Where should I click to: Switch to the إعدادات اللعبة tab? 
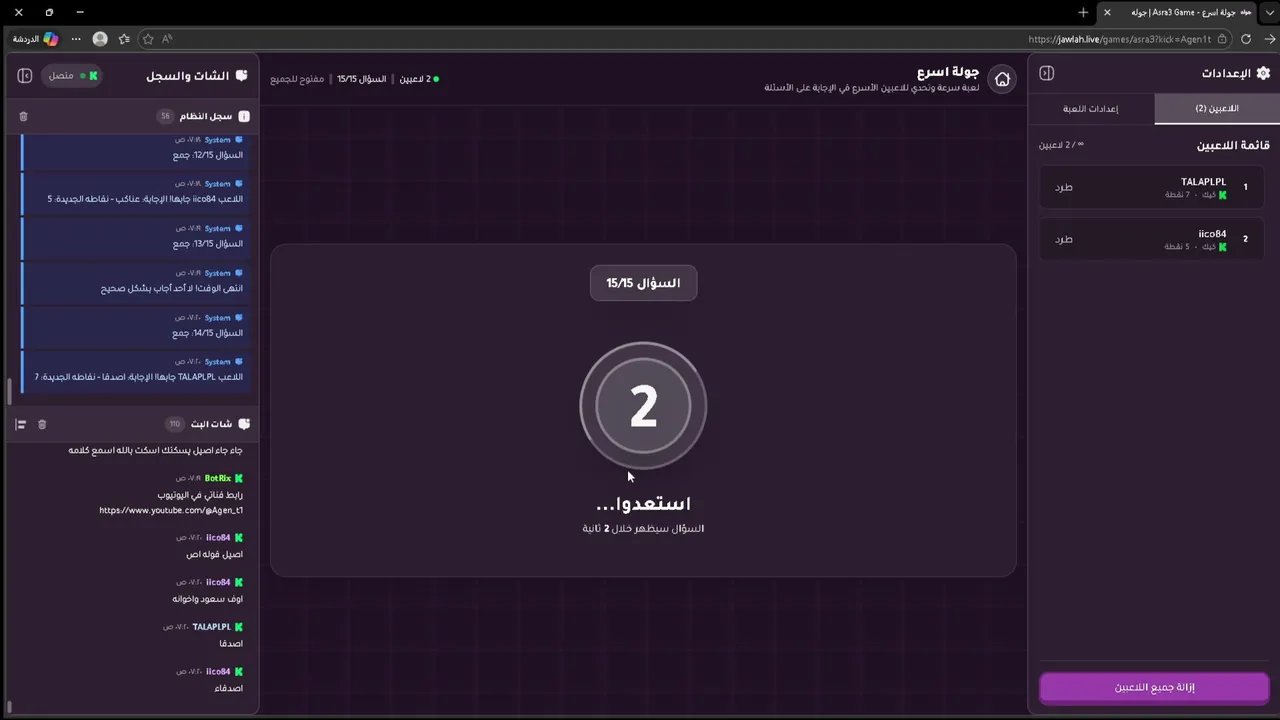point(1091,108)
